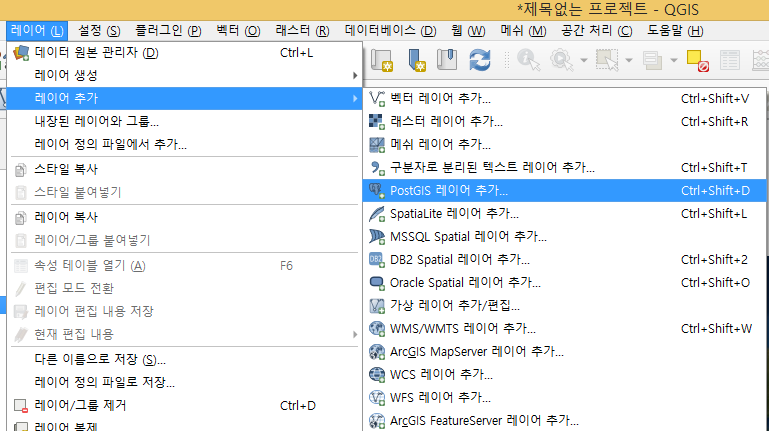Click the 레이어/그룹 제거 icon

coord(21,406)
